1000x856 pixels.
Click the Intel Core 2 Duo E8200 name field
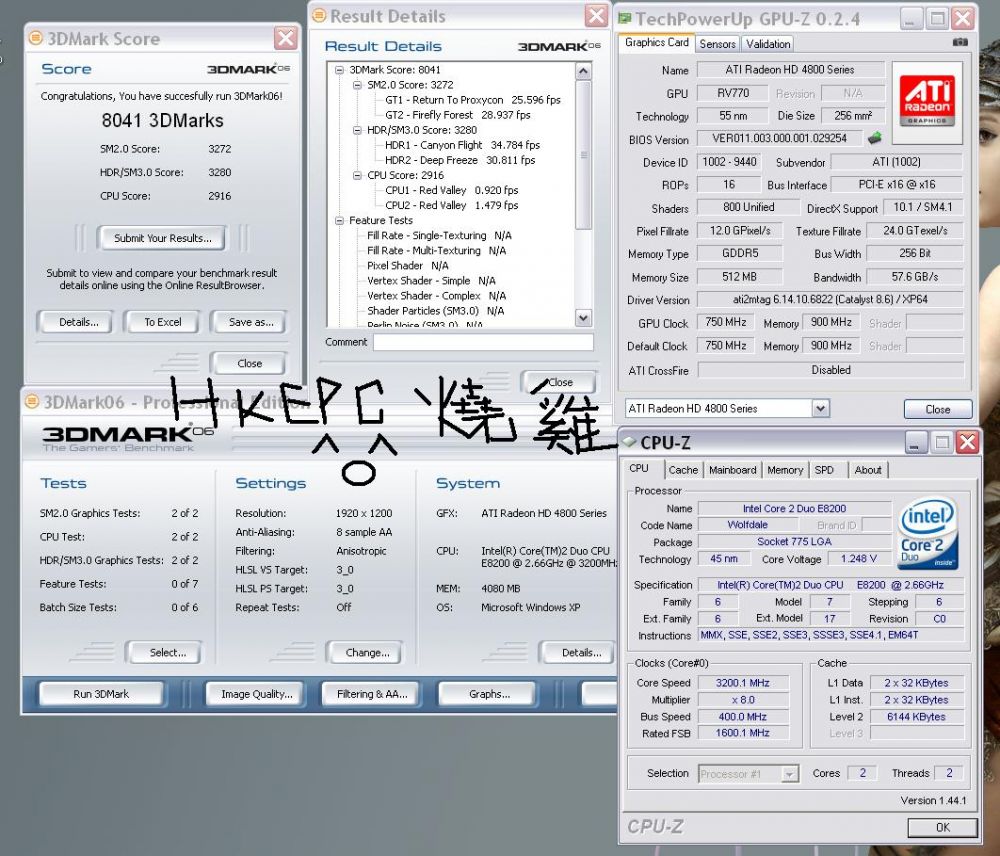[x=794, y=508]
